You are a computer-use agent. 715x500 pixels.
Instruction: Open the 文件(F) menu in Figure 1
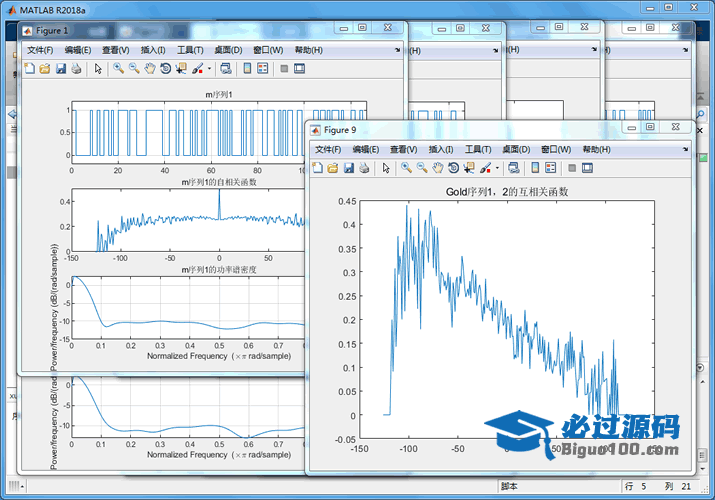click(x=40, y=50)
